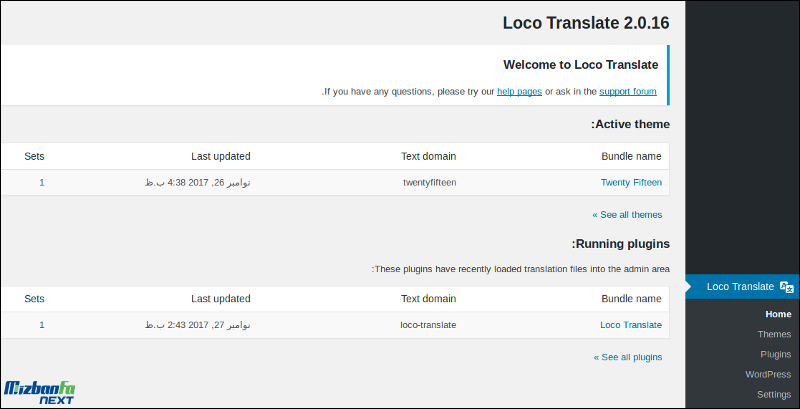Open Loco Translate Settings submenu item

click(774, 394)
